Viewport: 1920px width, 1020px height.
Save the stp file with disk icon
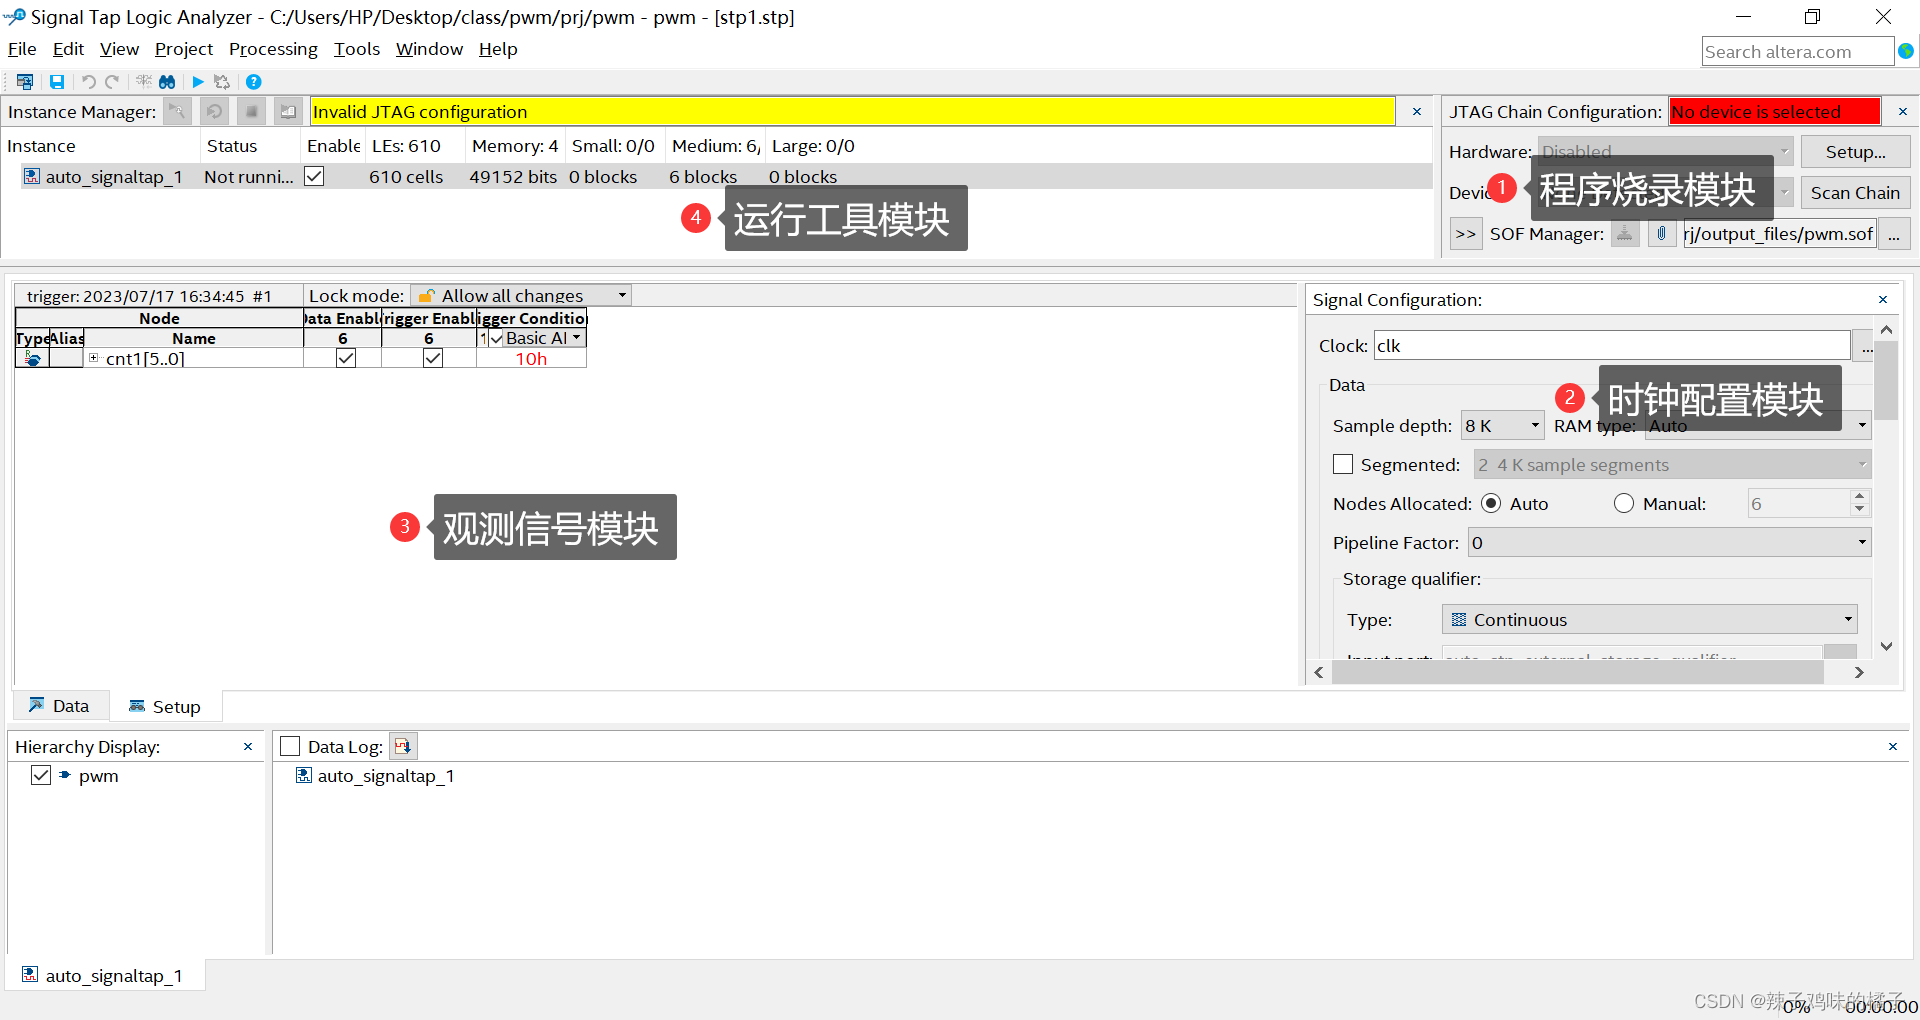pos(57,82)
